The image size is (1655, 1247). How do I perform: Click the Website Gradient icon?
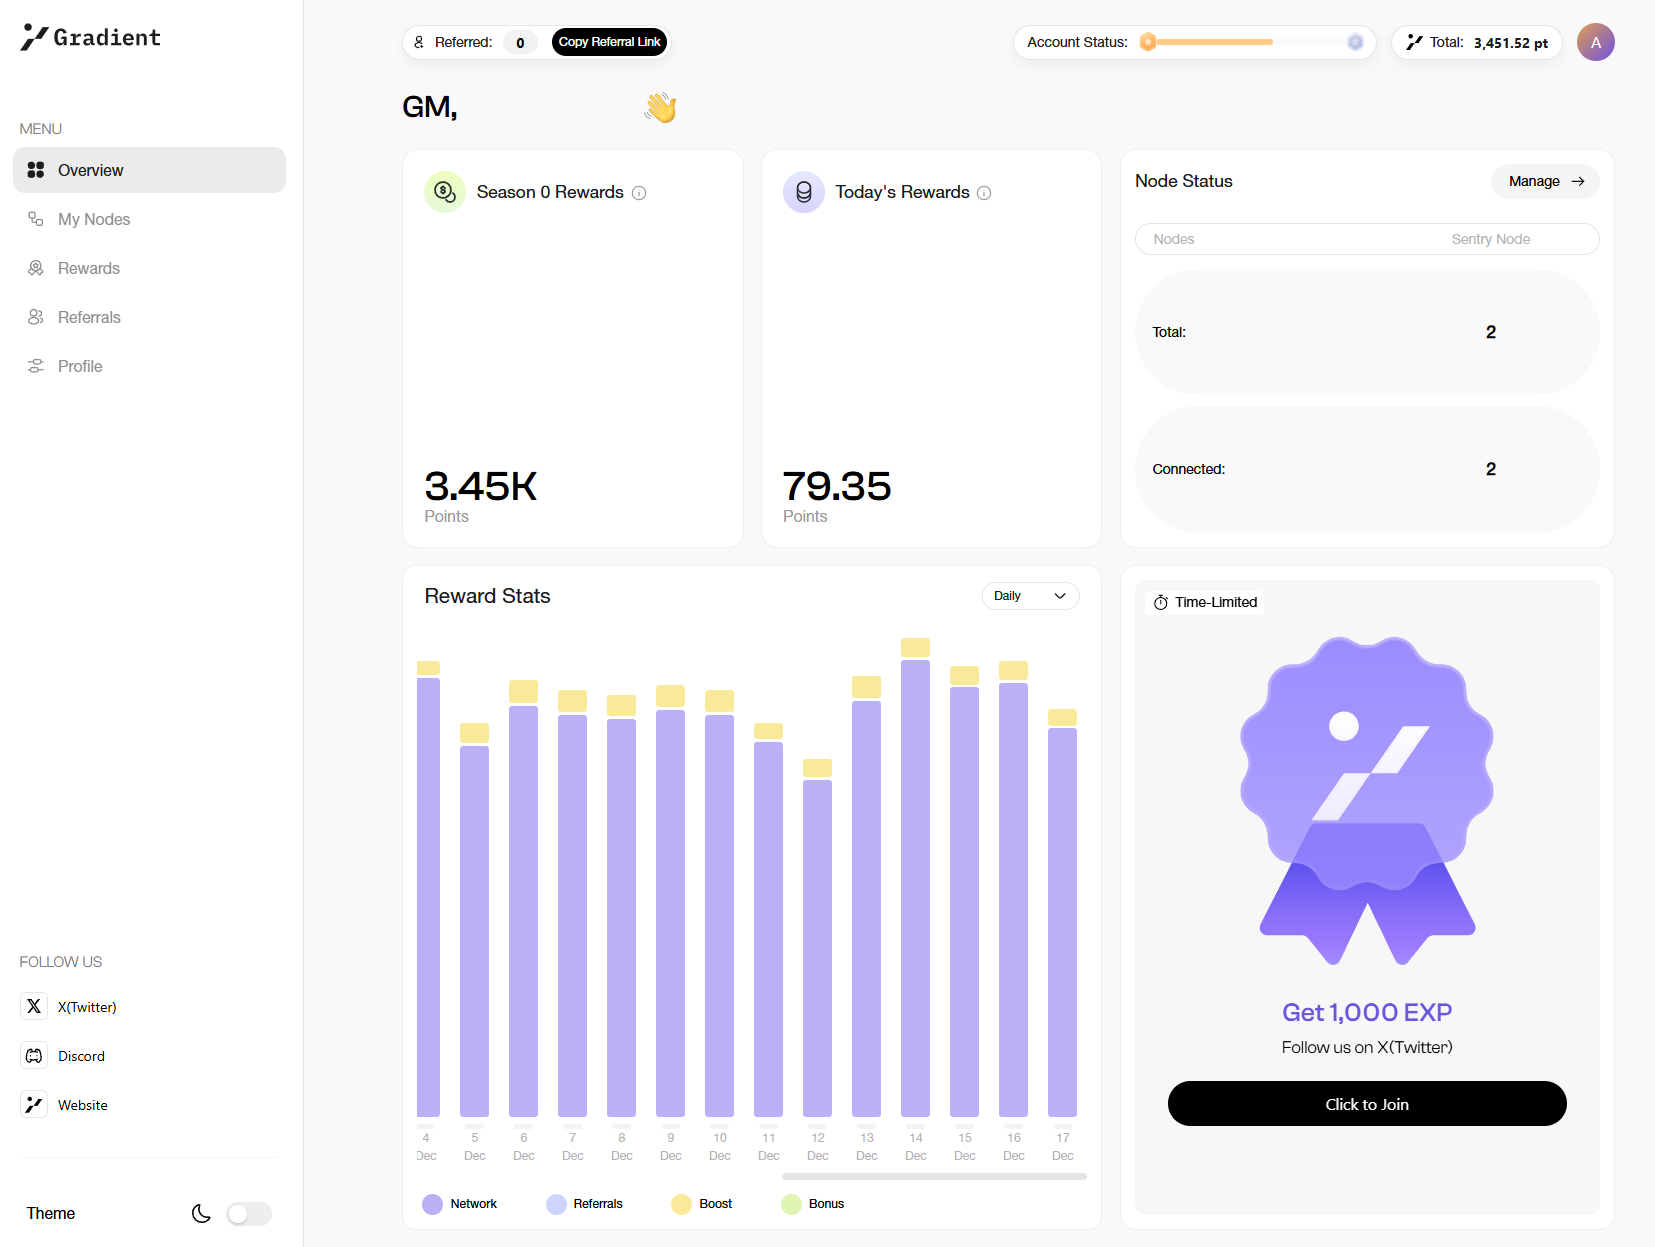point(34,1104)
